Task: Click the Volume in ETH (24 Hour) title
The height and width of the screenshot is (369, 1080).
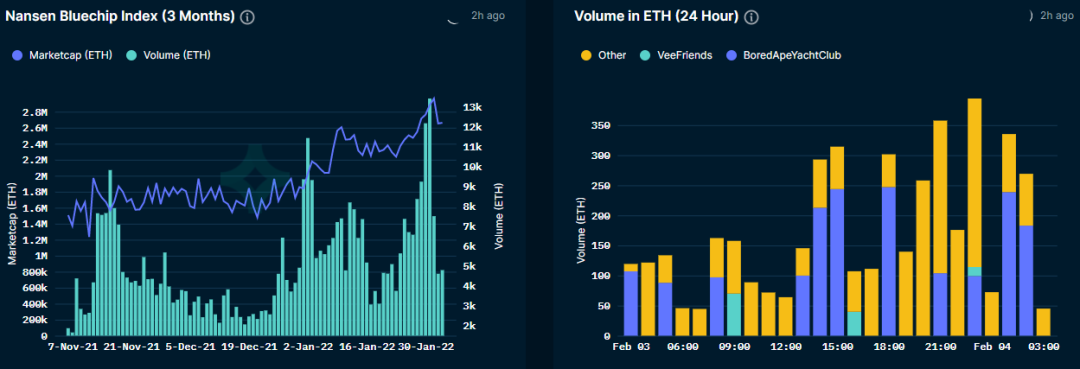Action: point(656,17)
